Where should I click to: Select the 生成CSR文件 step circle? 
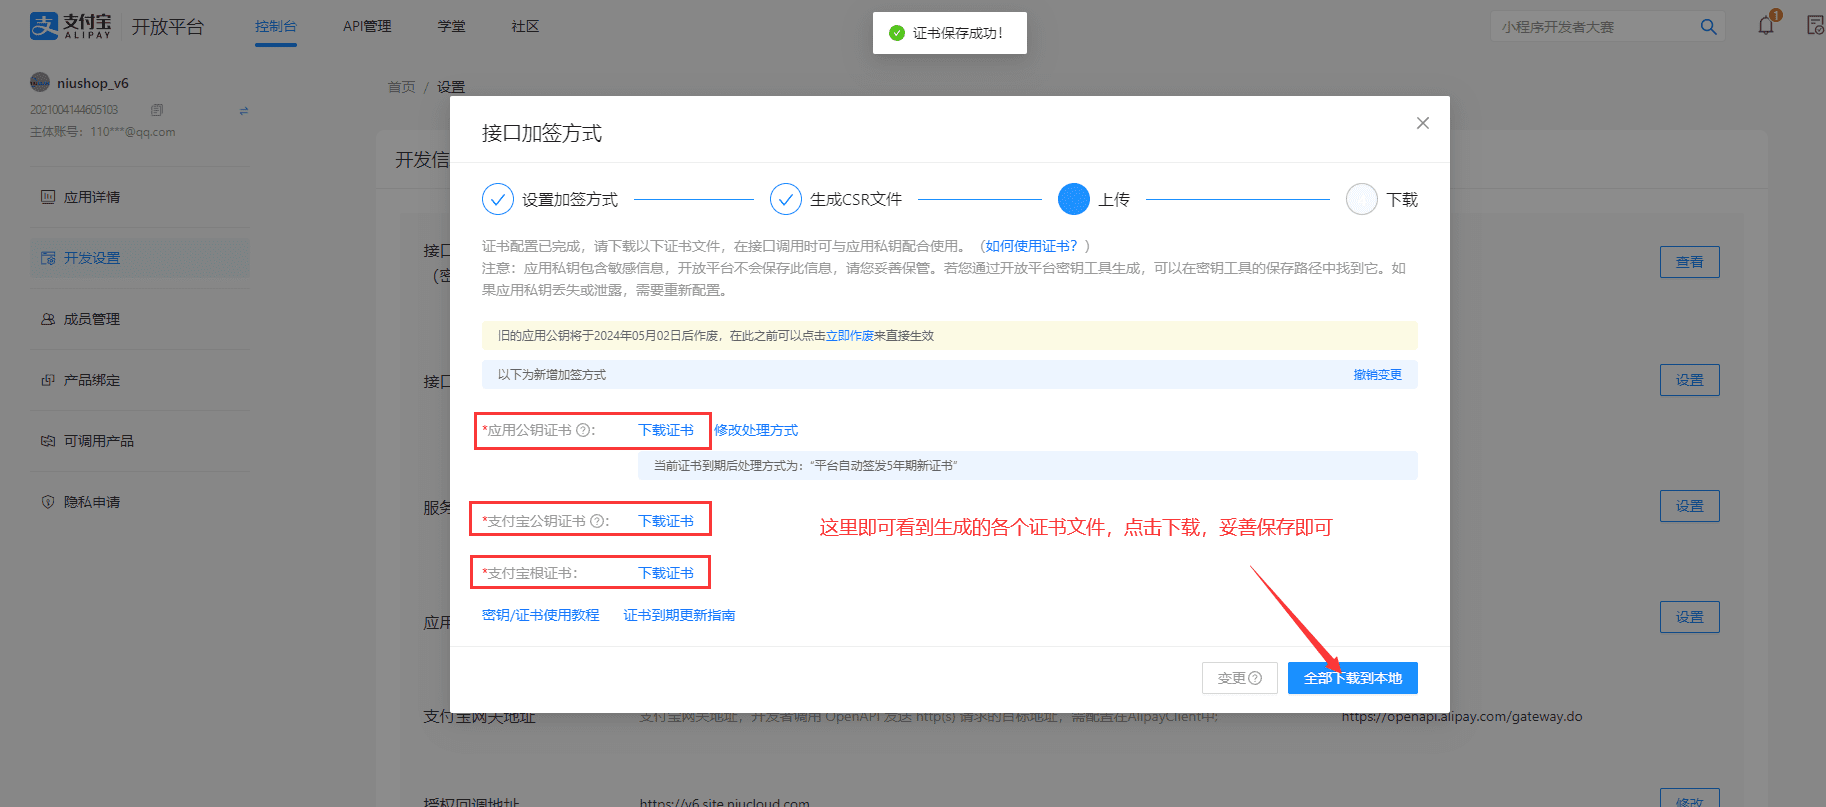pyautogui.click(x=785, y=199)
